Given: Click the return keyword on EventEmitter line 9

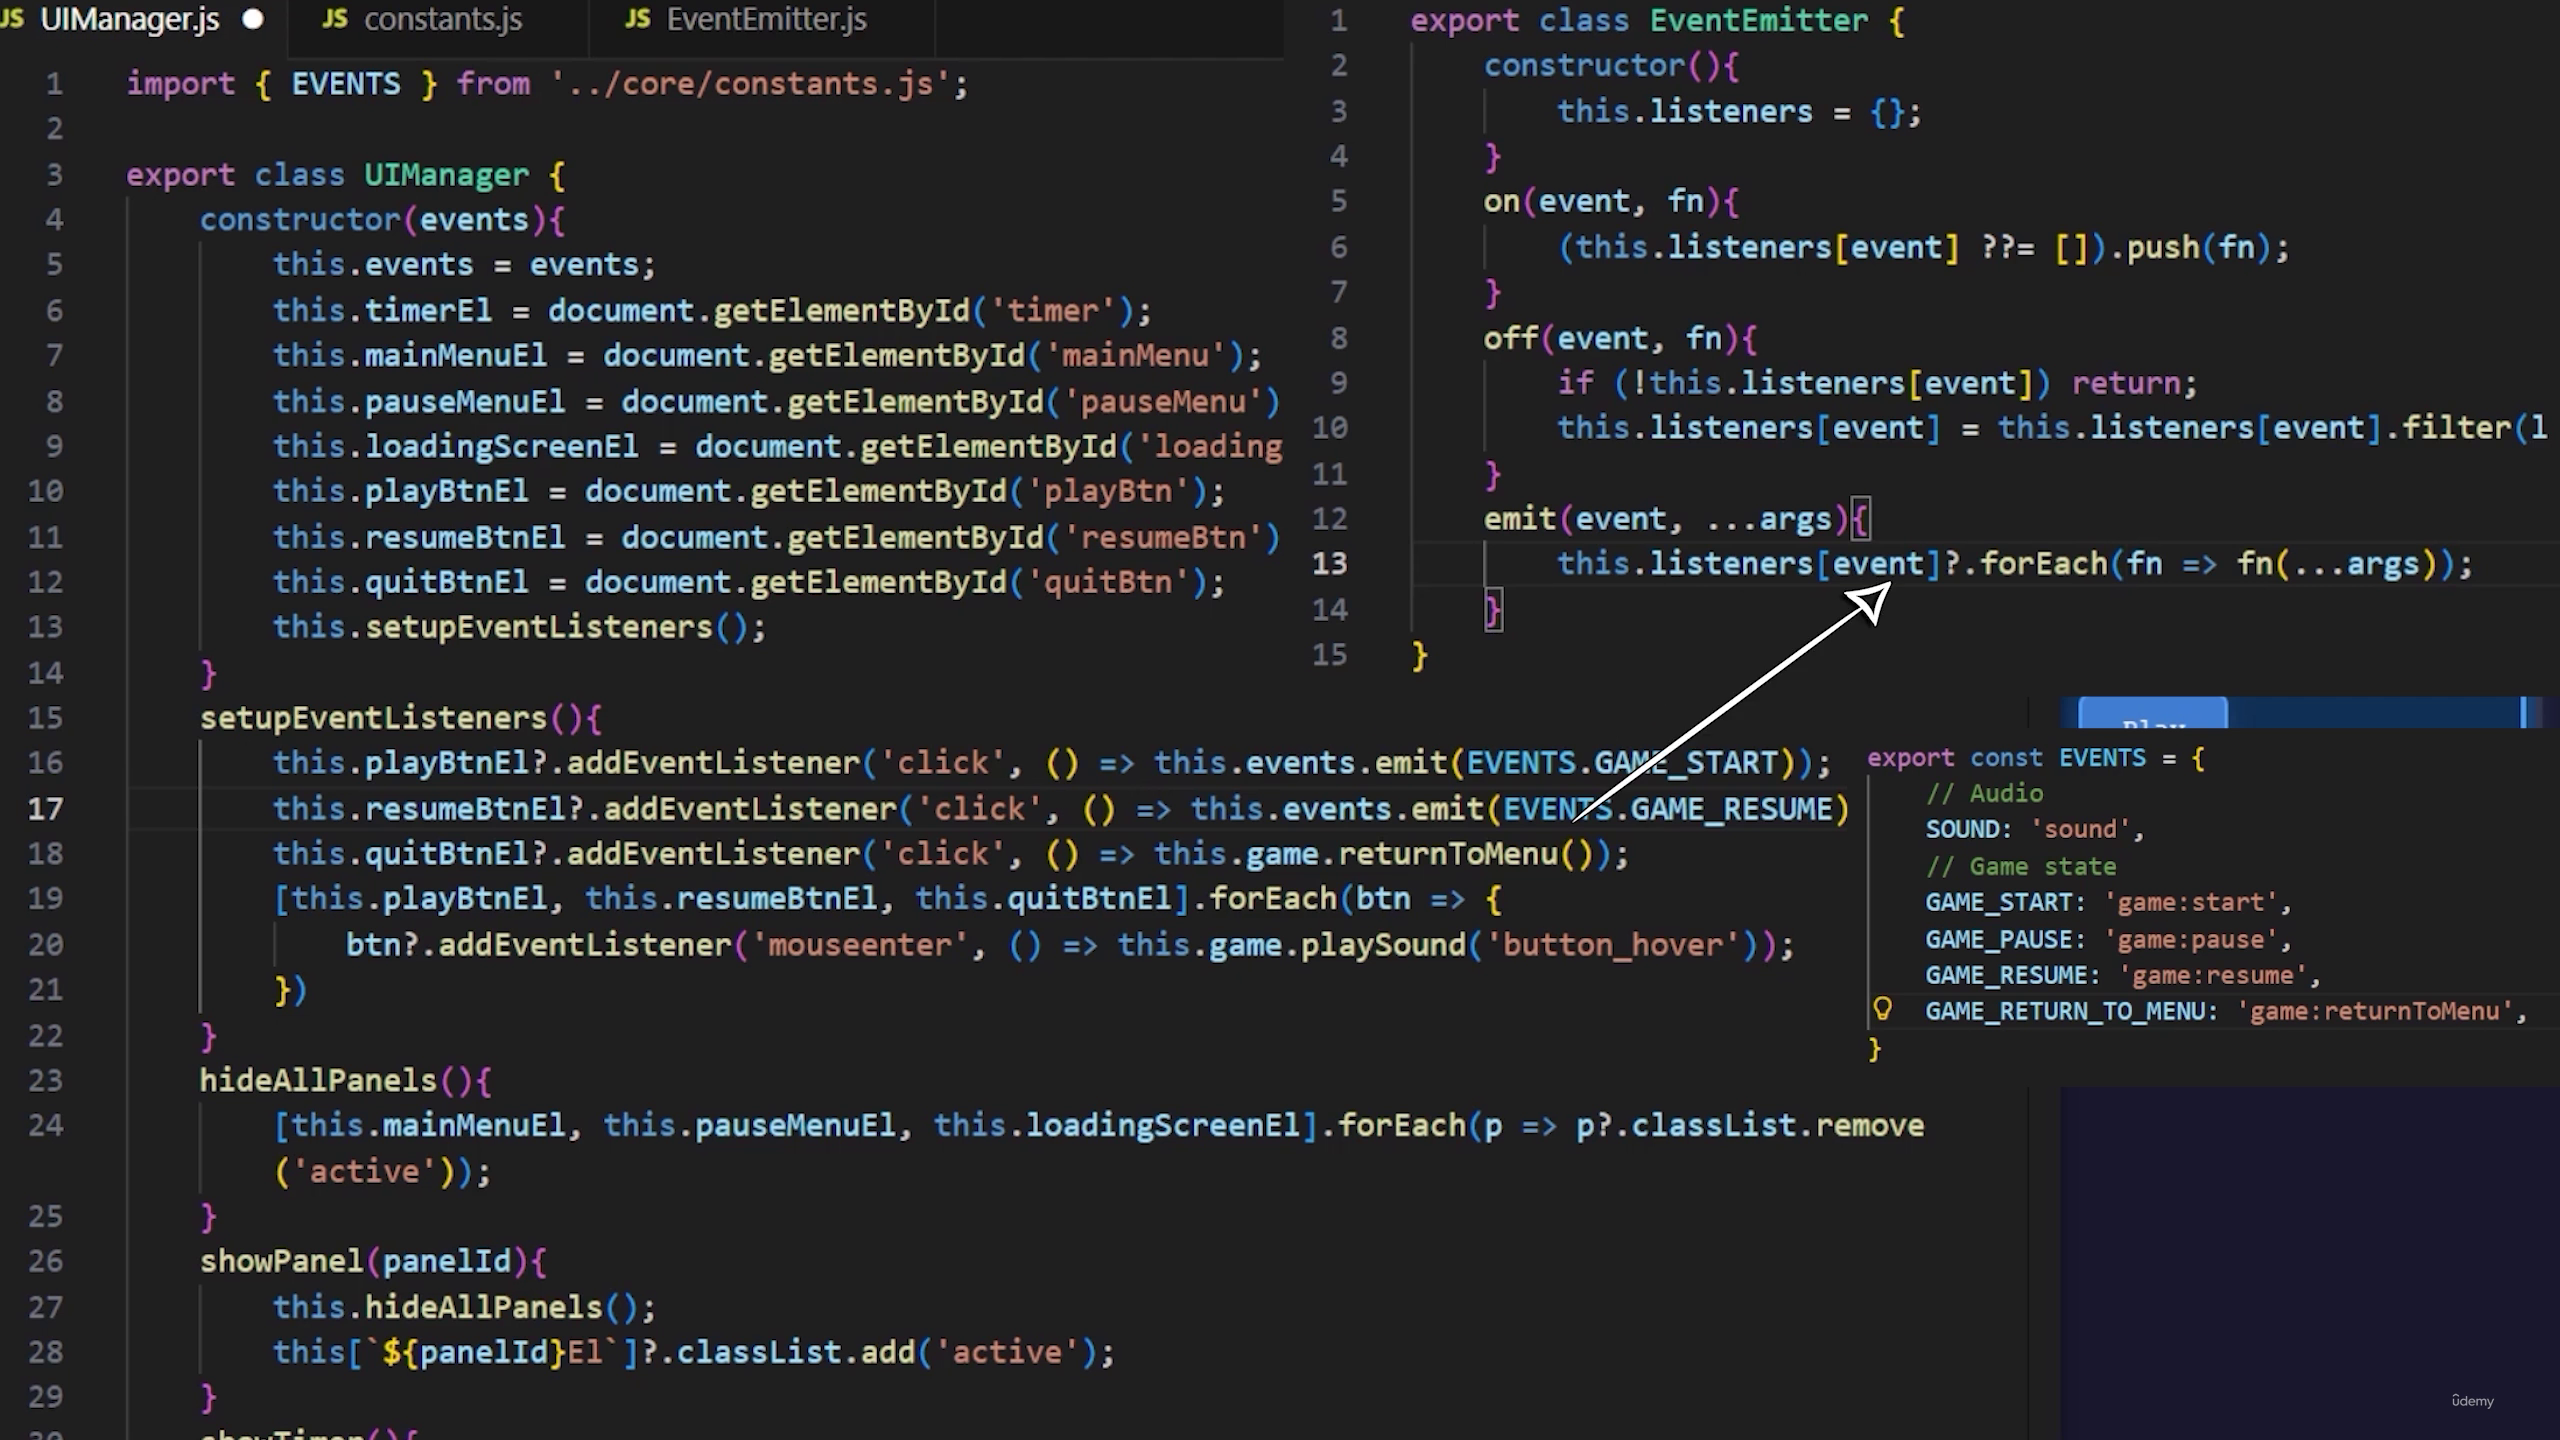Looking at the screenshot, I should click(2125, 383).
